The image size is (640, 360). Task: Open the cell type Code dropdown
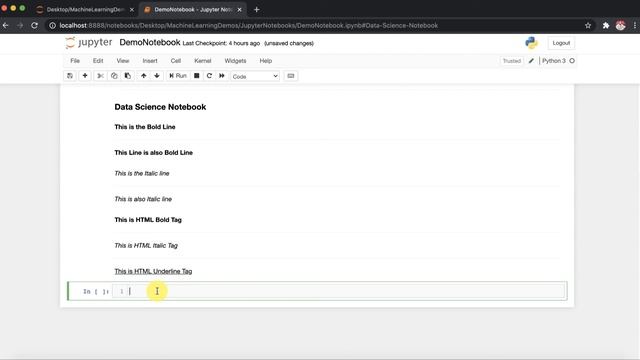pos(255,76)
